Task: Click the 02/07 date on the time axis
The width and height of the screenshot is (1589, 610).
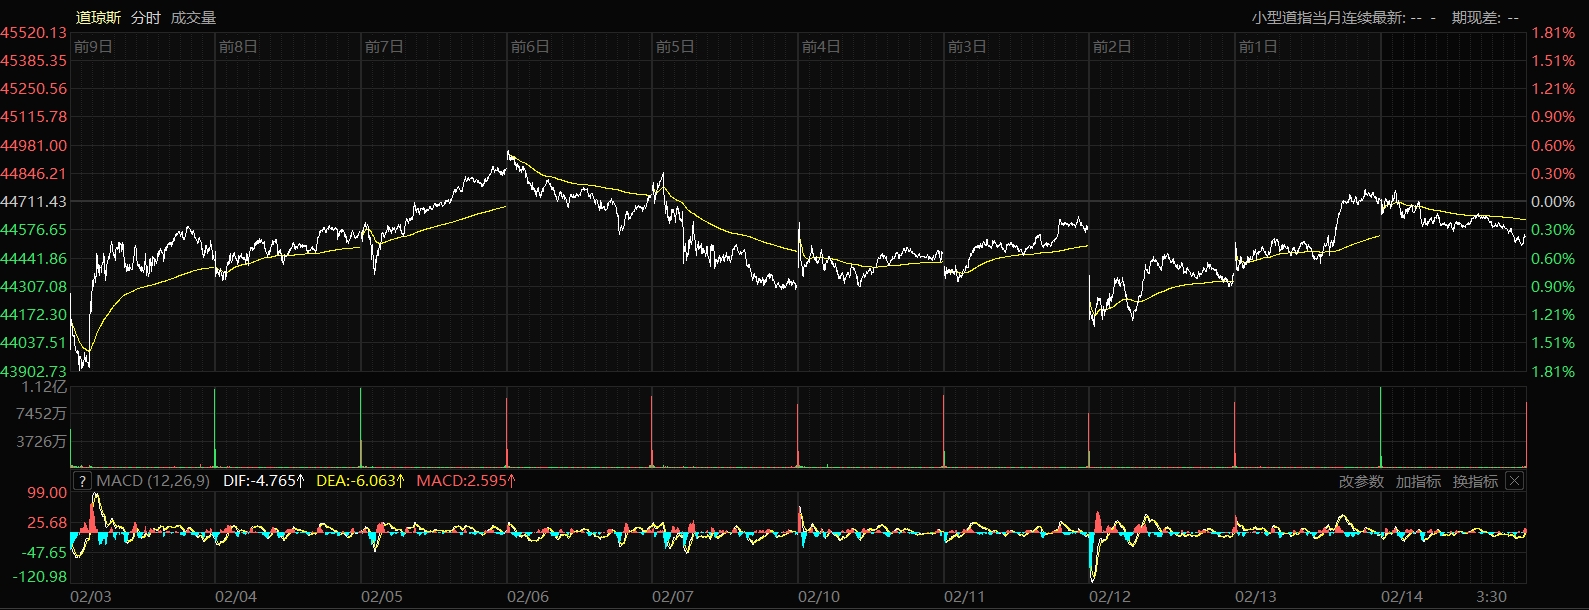Action: coord(672,597)
